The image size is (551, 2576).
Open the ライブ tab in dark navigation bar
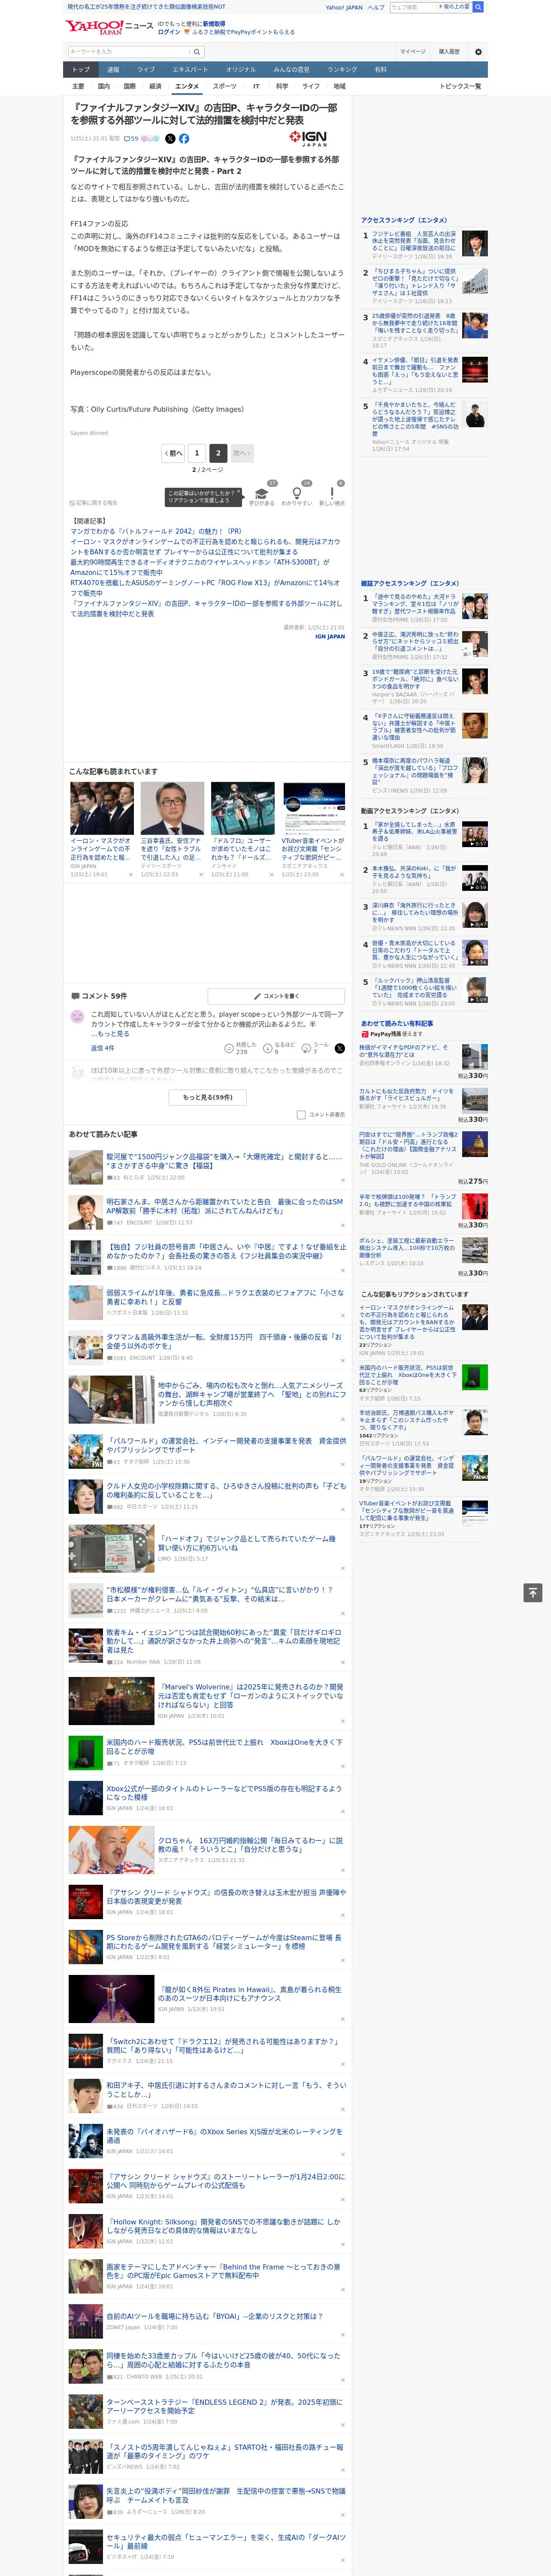(x=146, y=70)
